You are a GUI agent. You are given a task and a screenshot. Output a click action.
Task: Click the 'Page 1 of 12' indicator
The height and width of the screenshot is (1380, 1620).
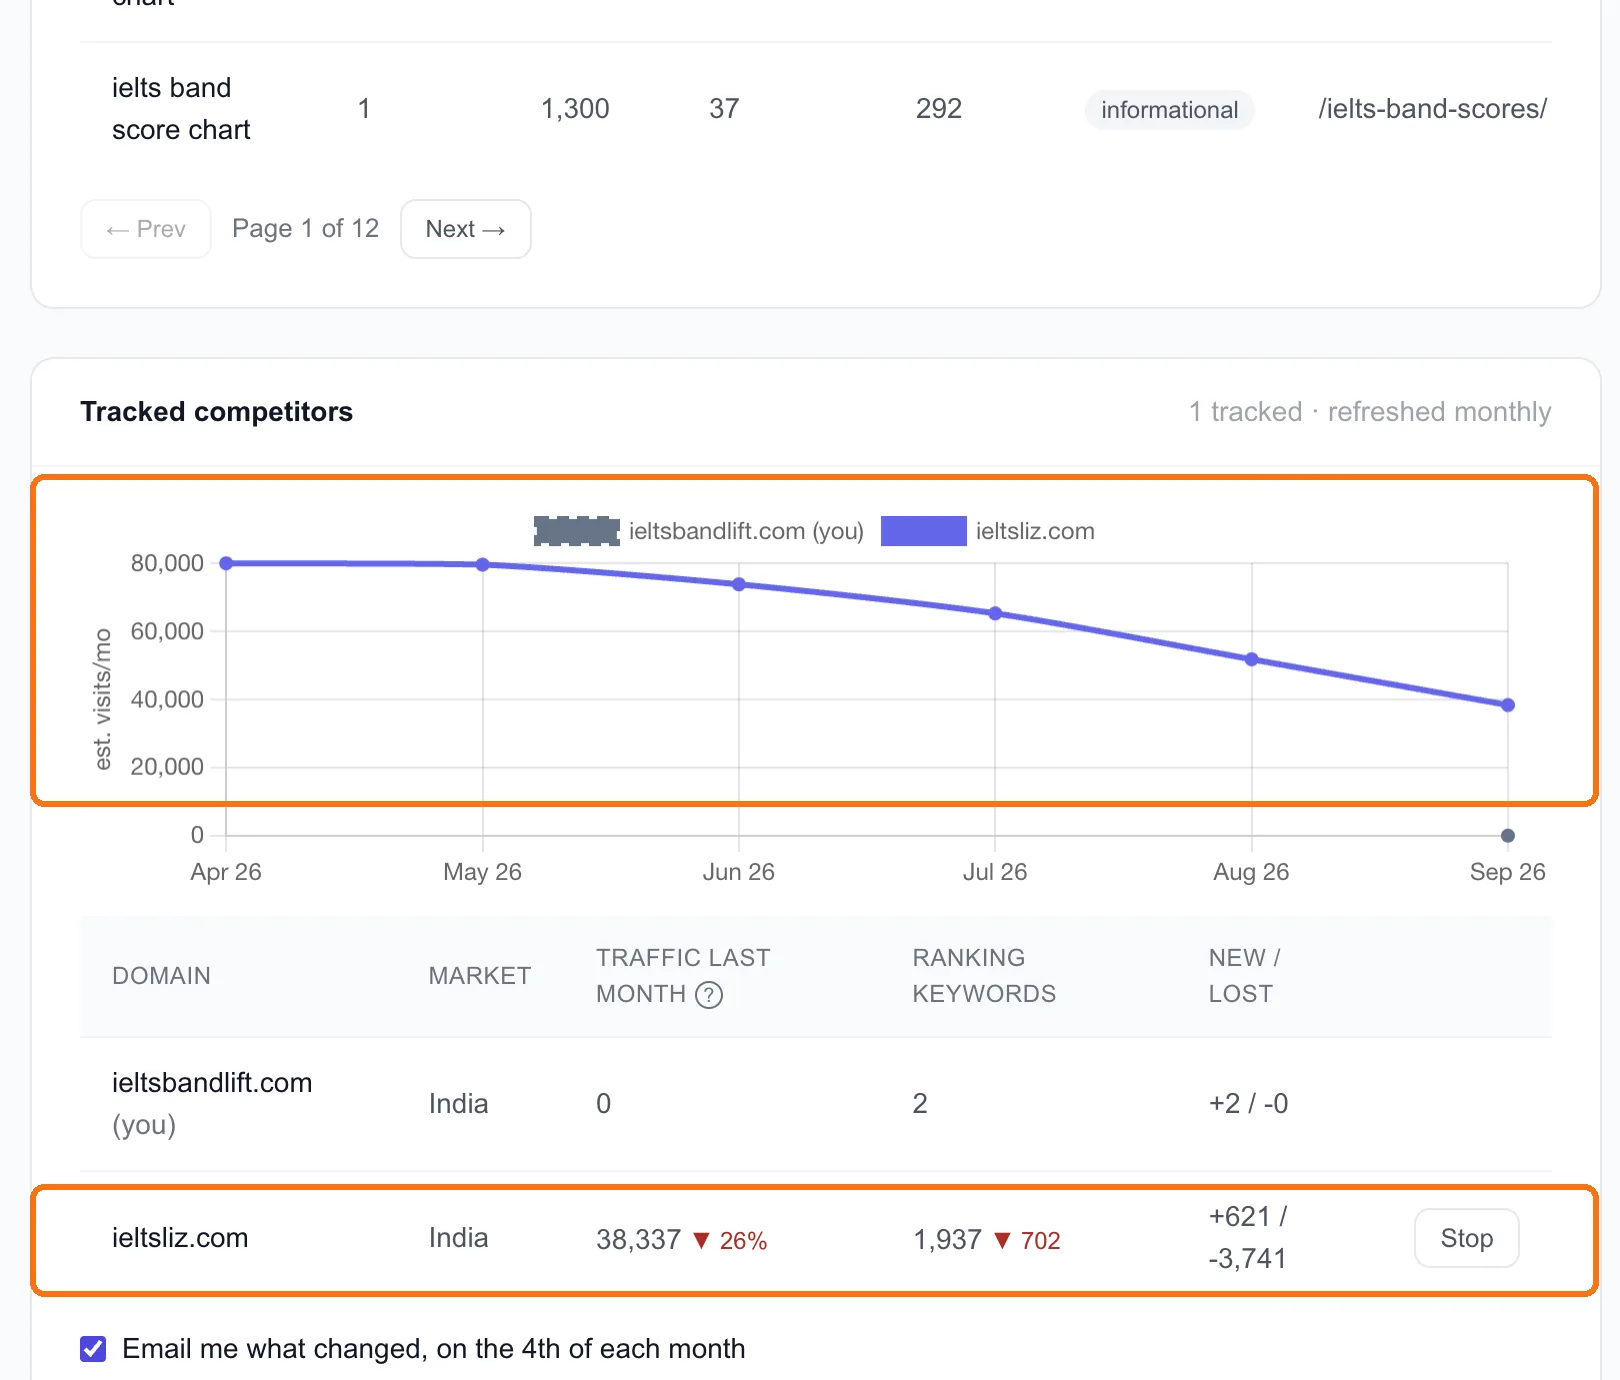coord(305,229)
